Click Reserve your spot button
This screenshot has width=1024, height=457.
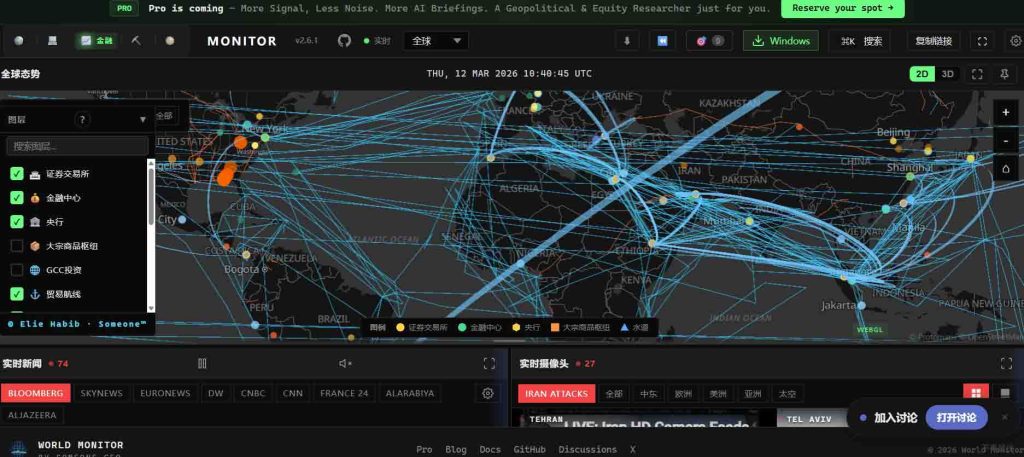842,9
